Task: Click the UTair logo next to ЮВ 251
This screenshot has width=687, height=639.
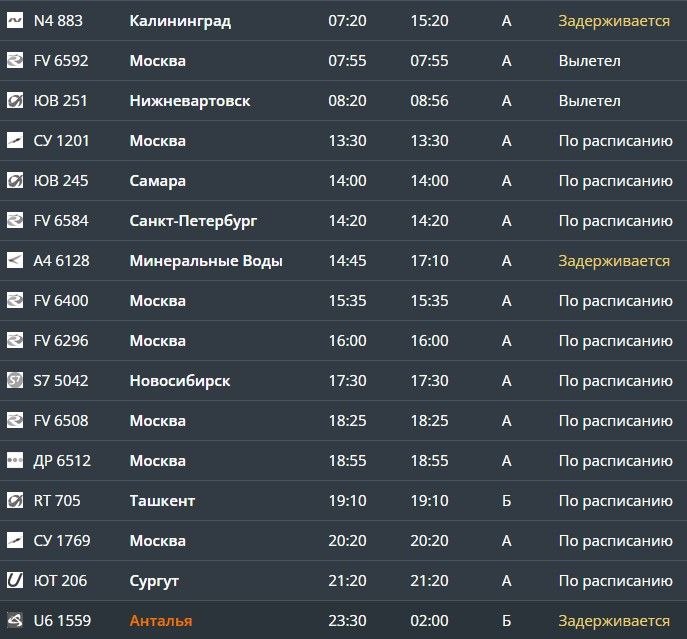Action: pos(14,101)
